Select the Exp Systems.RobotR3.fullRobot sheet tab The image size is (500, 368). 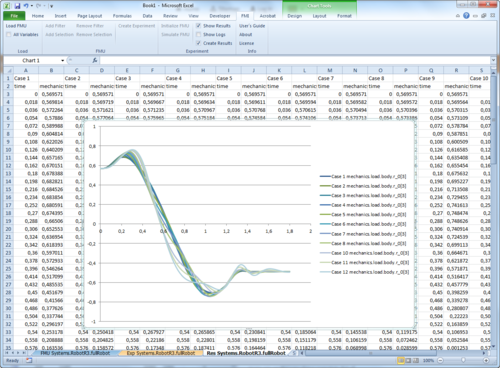(x=161, y=353)
